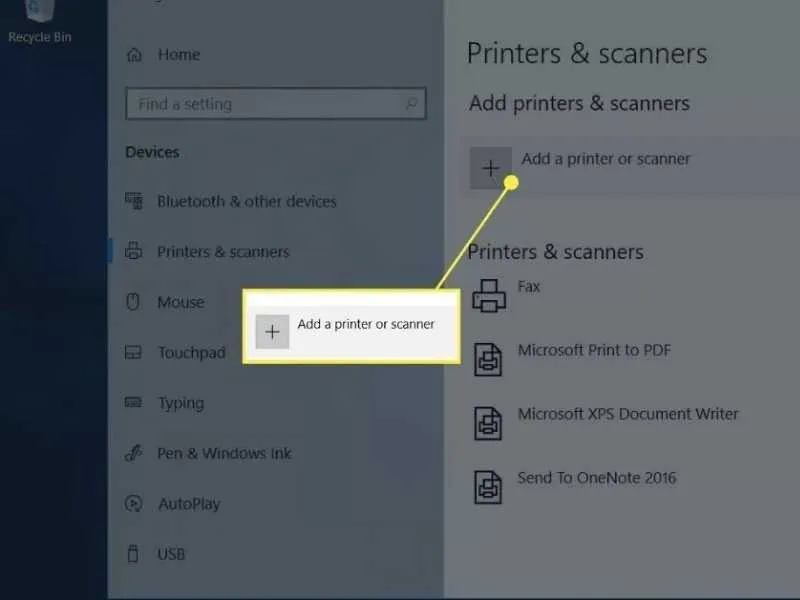
Task: Open Printers & scanners in the sidebar
Action: [222, 252]
